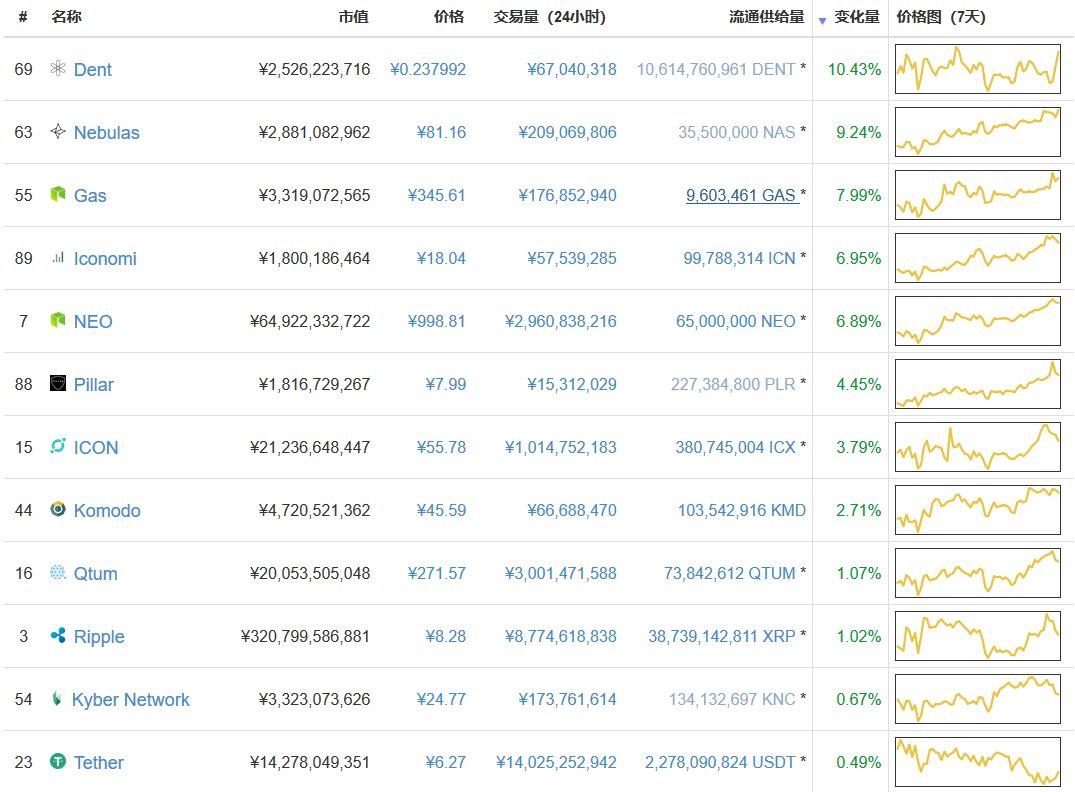Viewport: 1075px width, 792px height.
Task: Click the Dent coin icon
Action: (x=58, y=68)
